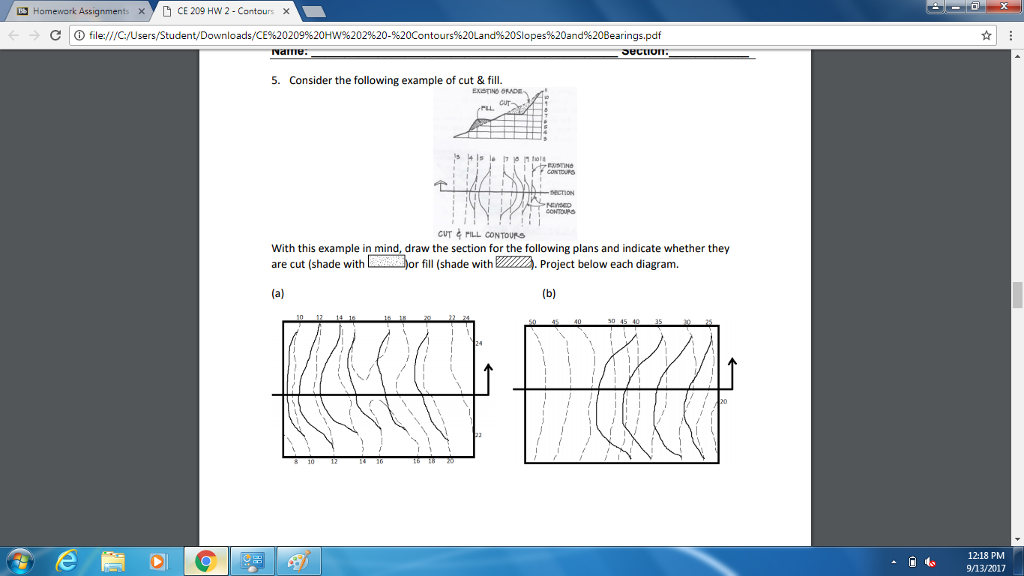Click the address bar to edit the URL
This screenshot has width=1024, height=576.
click(400, 33)
